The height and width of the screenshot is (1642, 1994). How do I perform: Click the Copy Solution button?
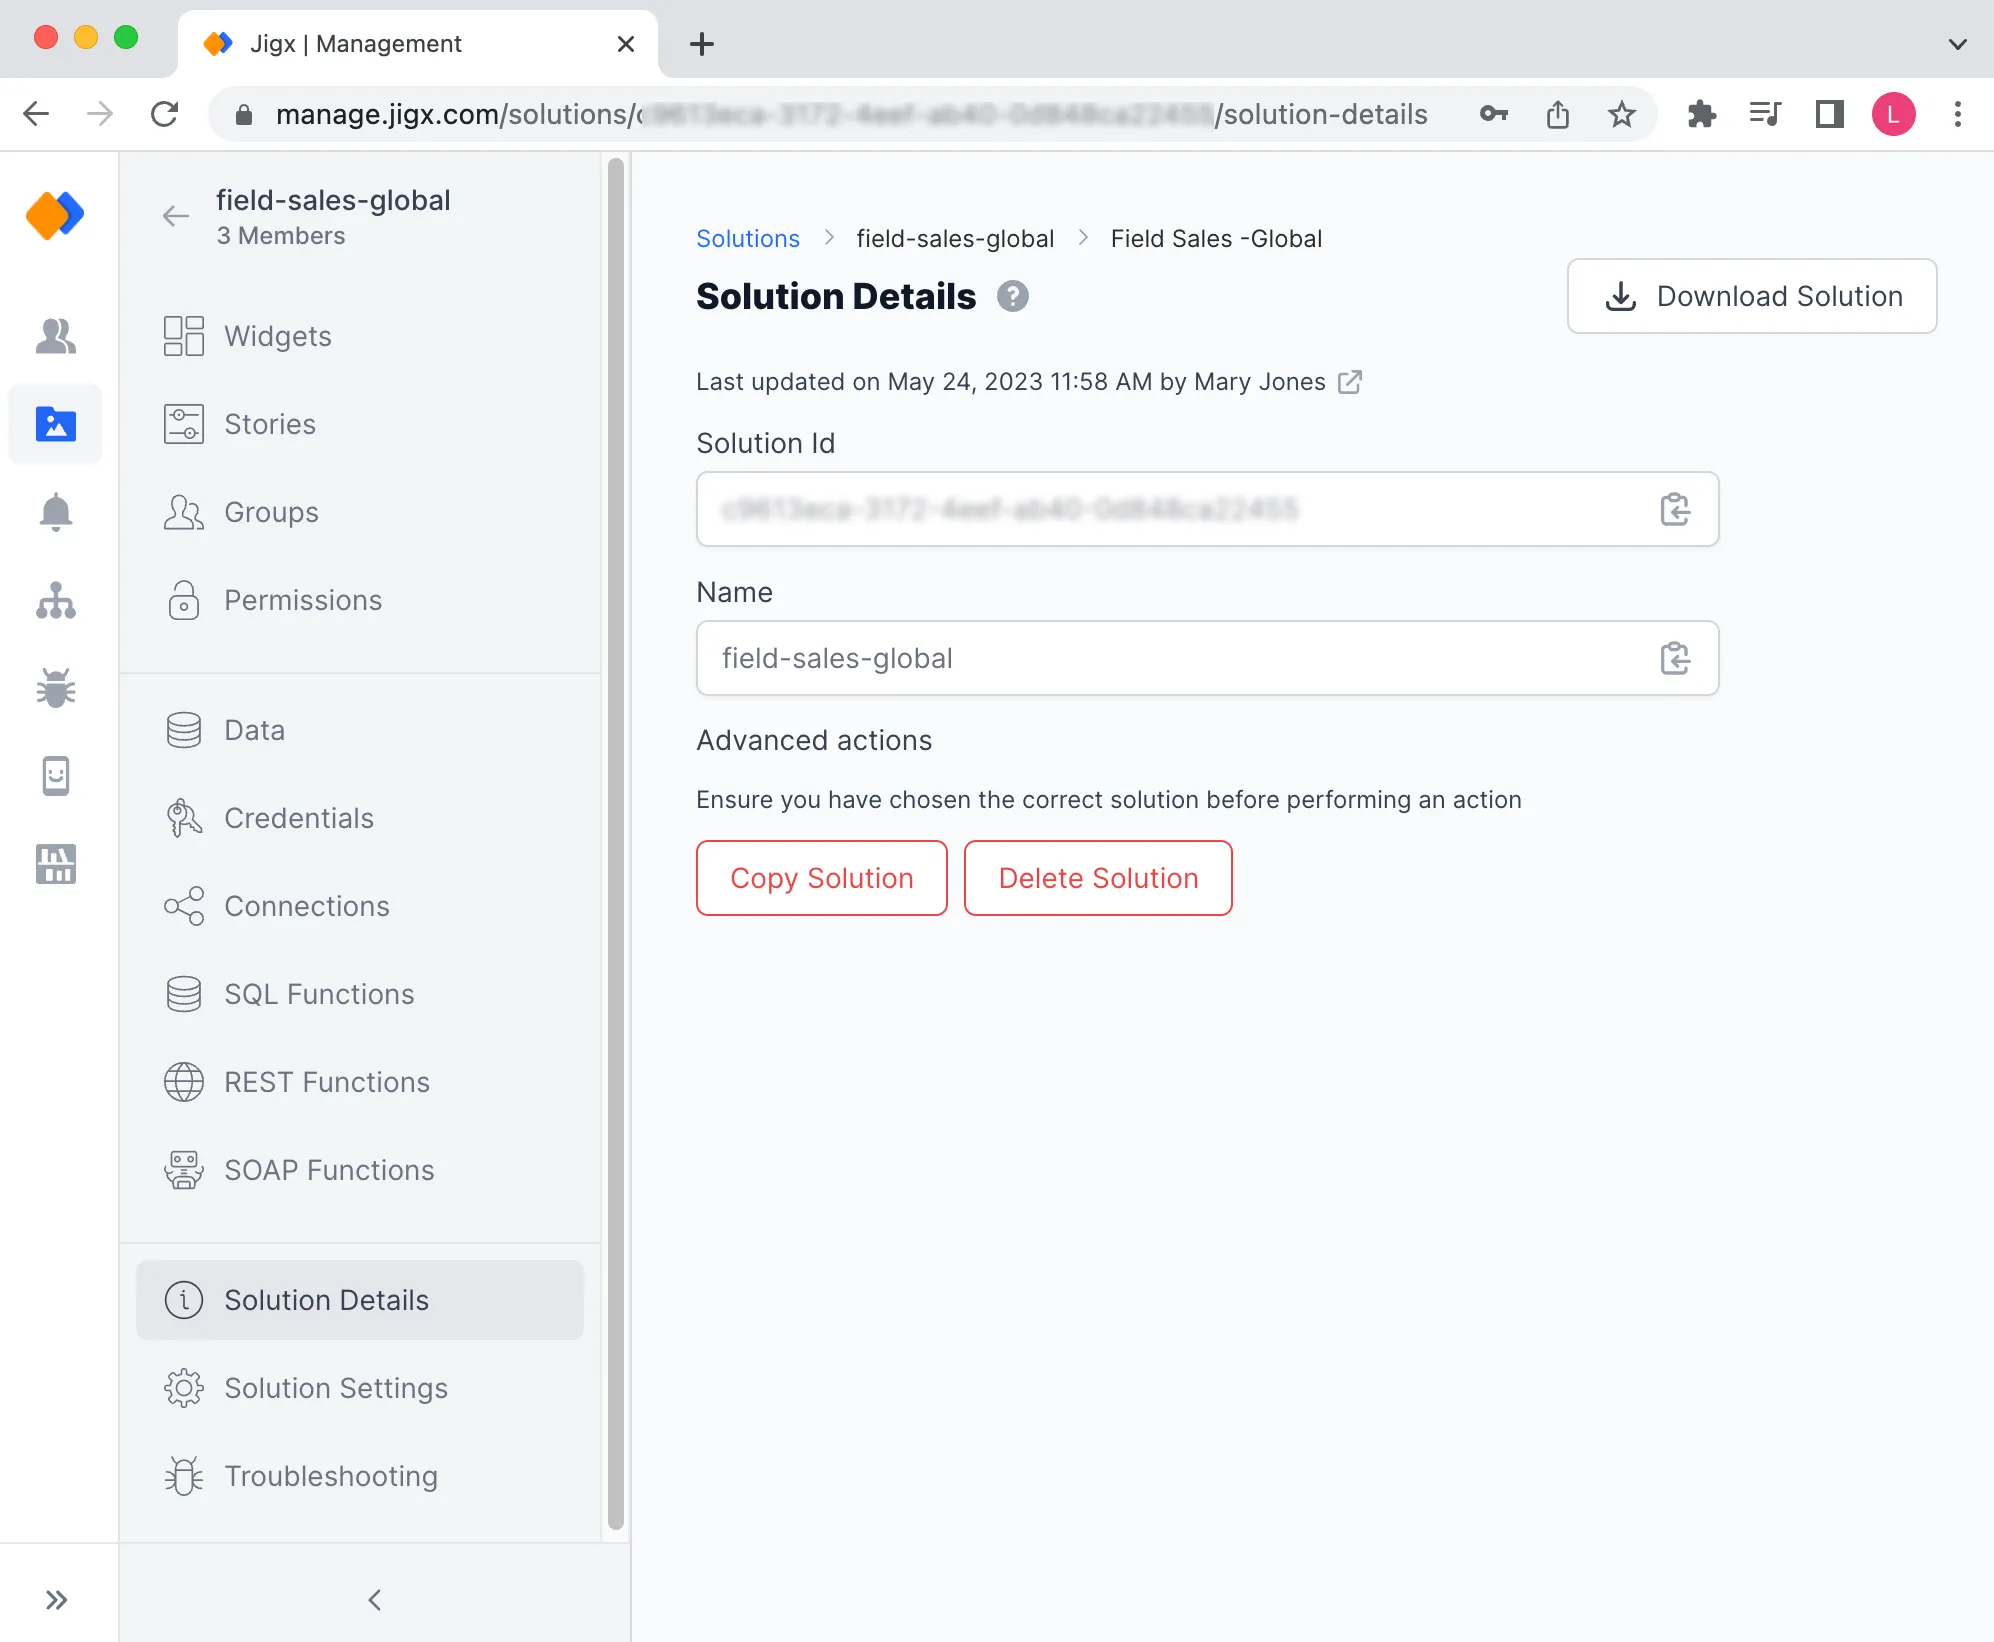(821, 878)
